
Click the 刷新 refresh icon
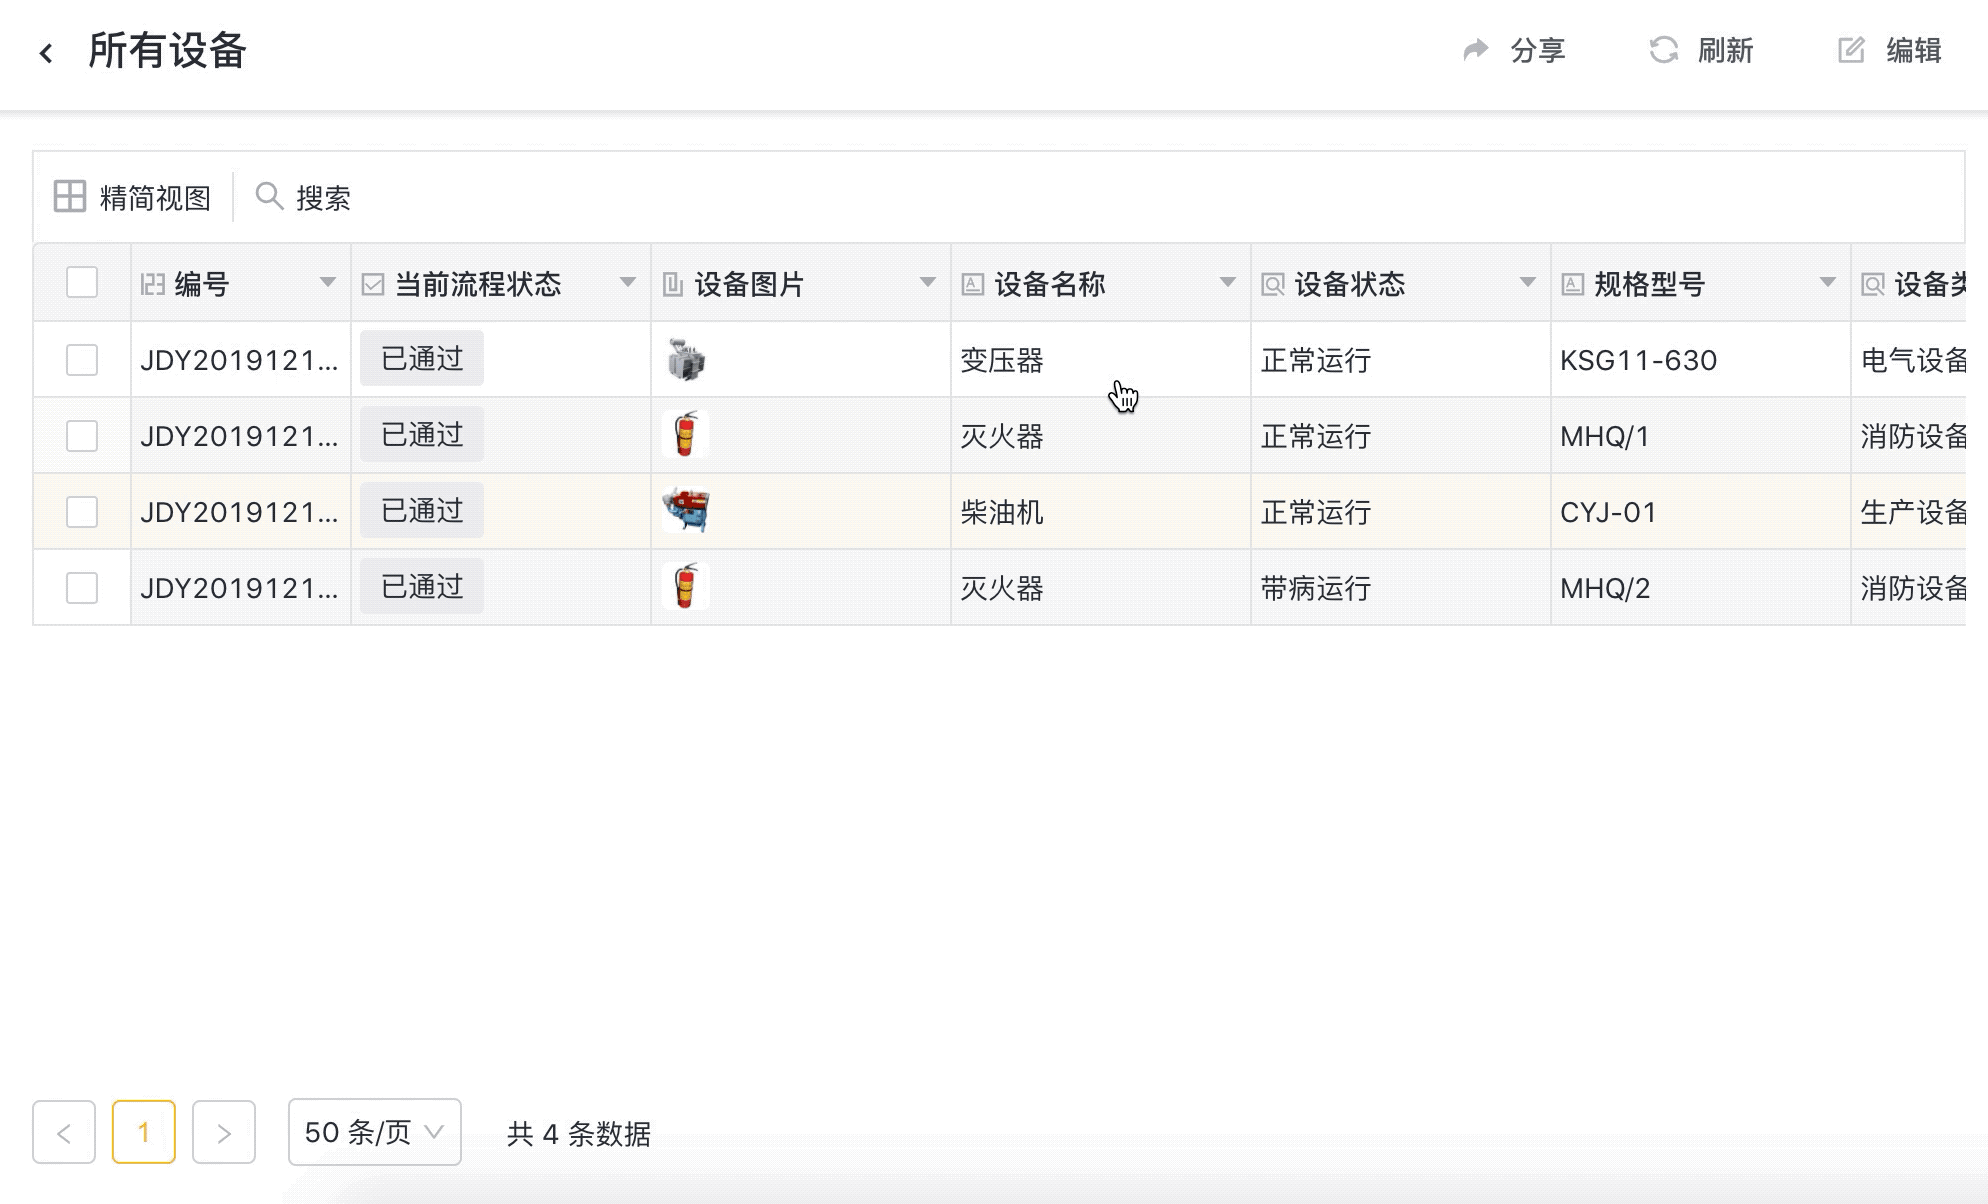(1663, 50)
